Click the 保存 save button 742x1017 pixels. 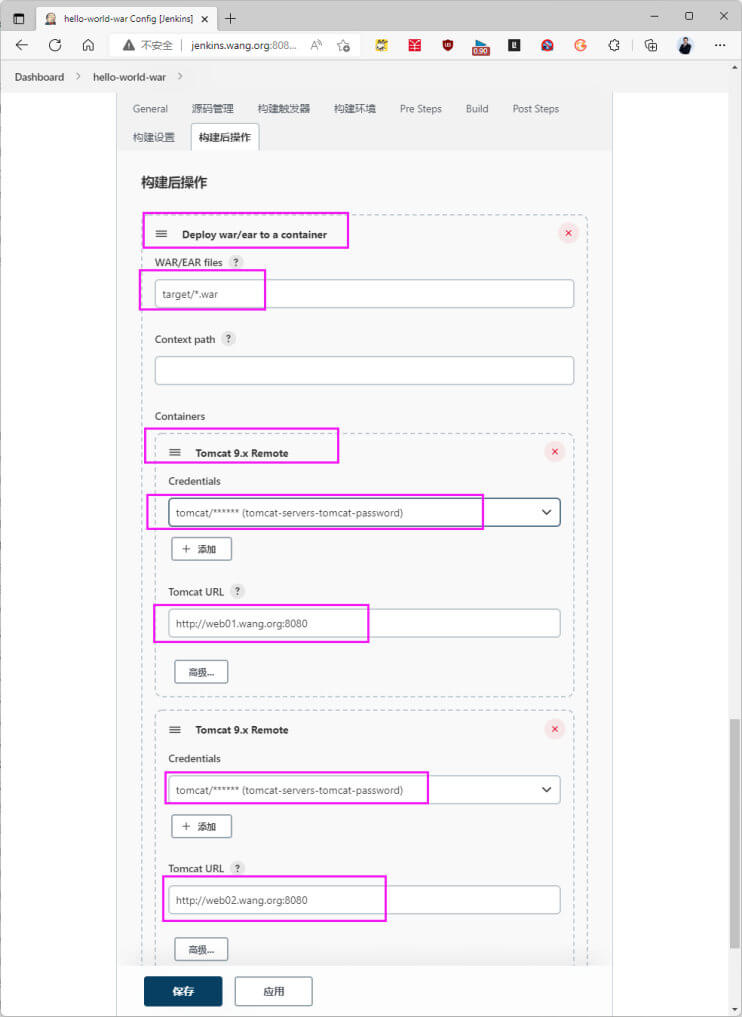[183, 991]
